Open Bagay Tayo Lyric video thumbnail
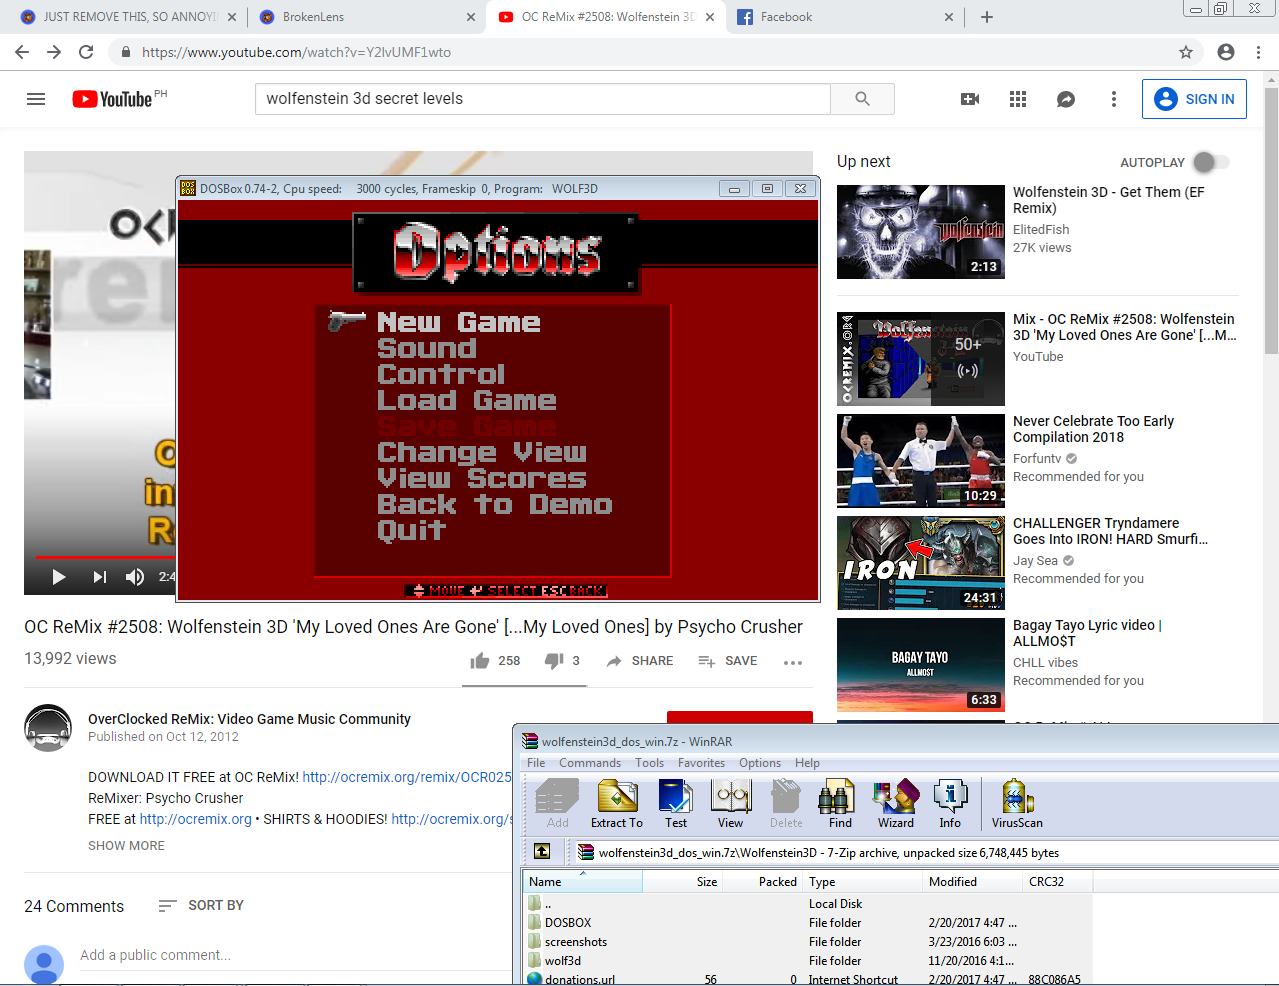The height and width of the screenshot is (986, 1279). pos(921,665)
